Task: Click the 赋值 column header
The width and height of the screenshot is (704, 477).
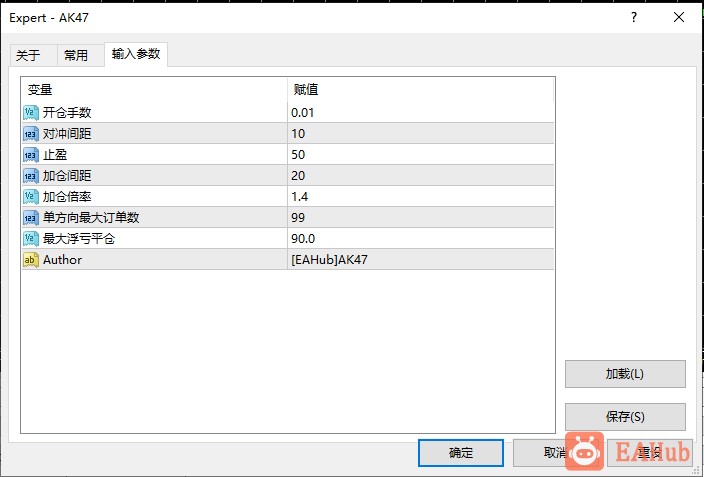Action: (420, 90)
